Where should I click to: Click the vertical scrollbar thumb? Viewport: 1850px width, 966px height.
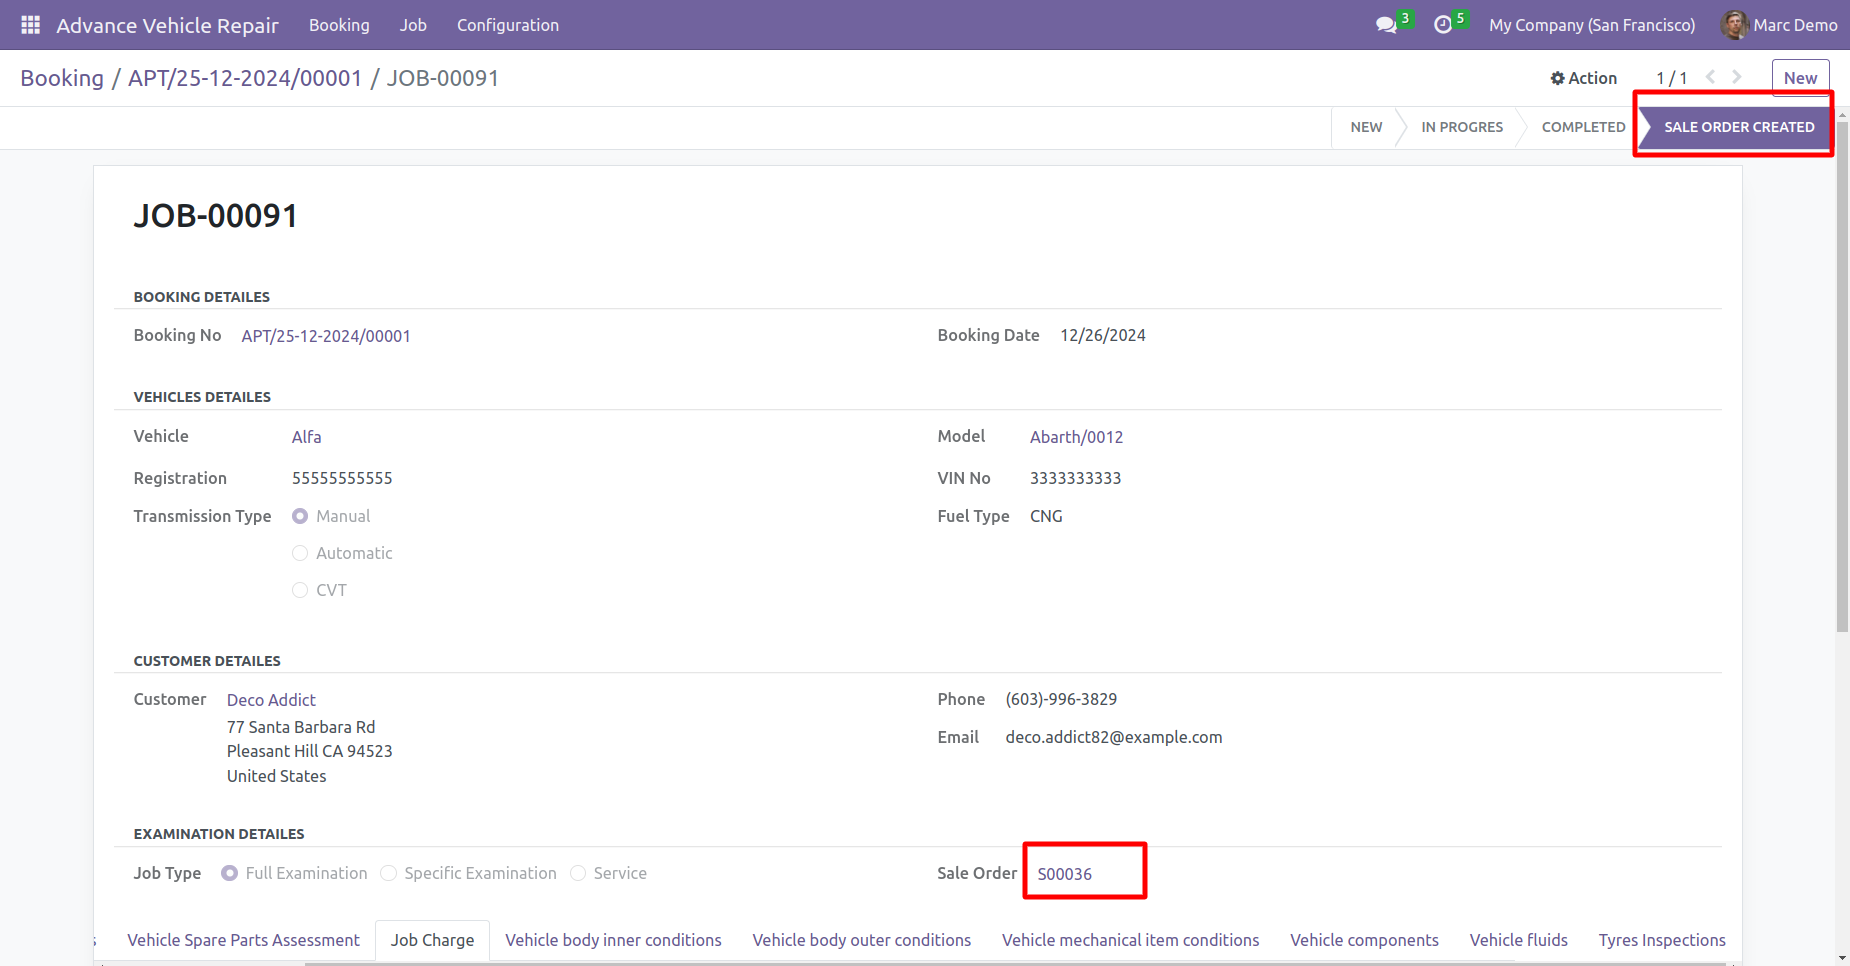click(1842, 376)
